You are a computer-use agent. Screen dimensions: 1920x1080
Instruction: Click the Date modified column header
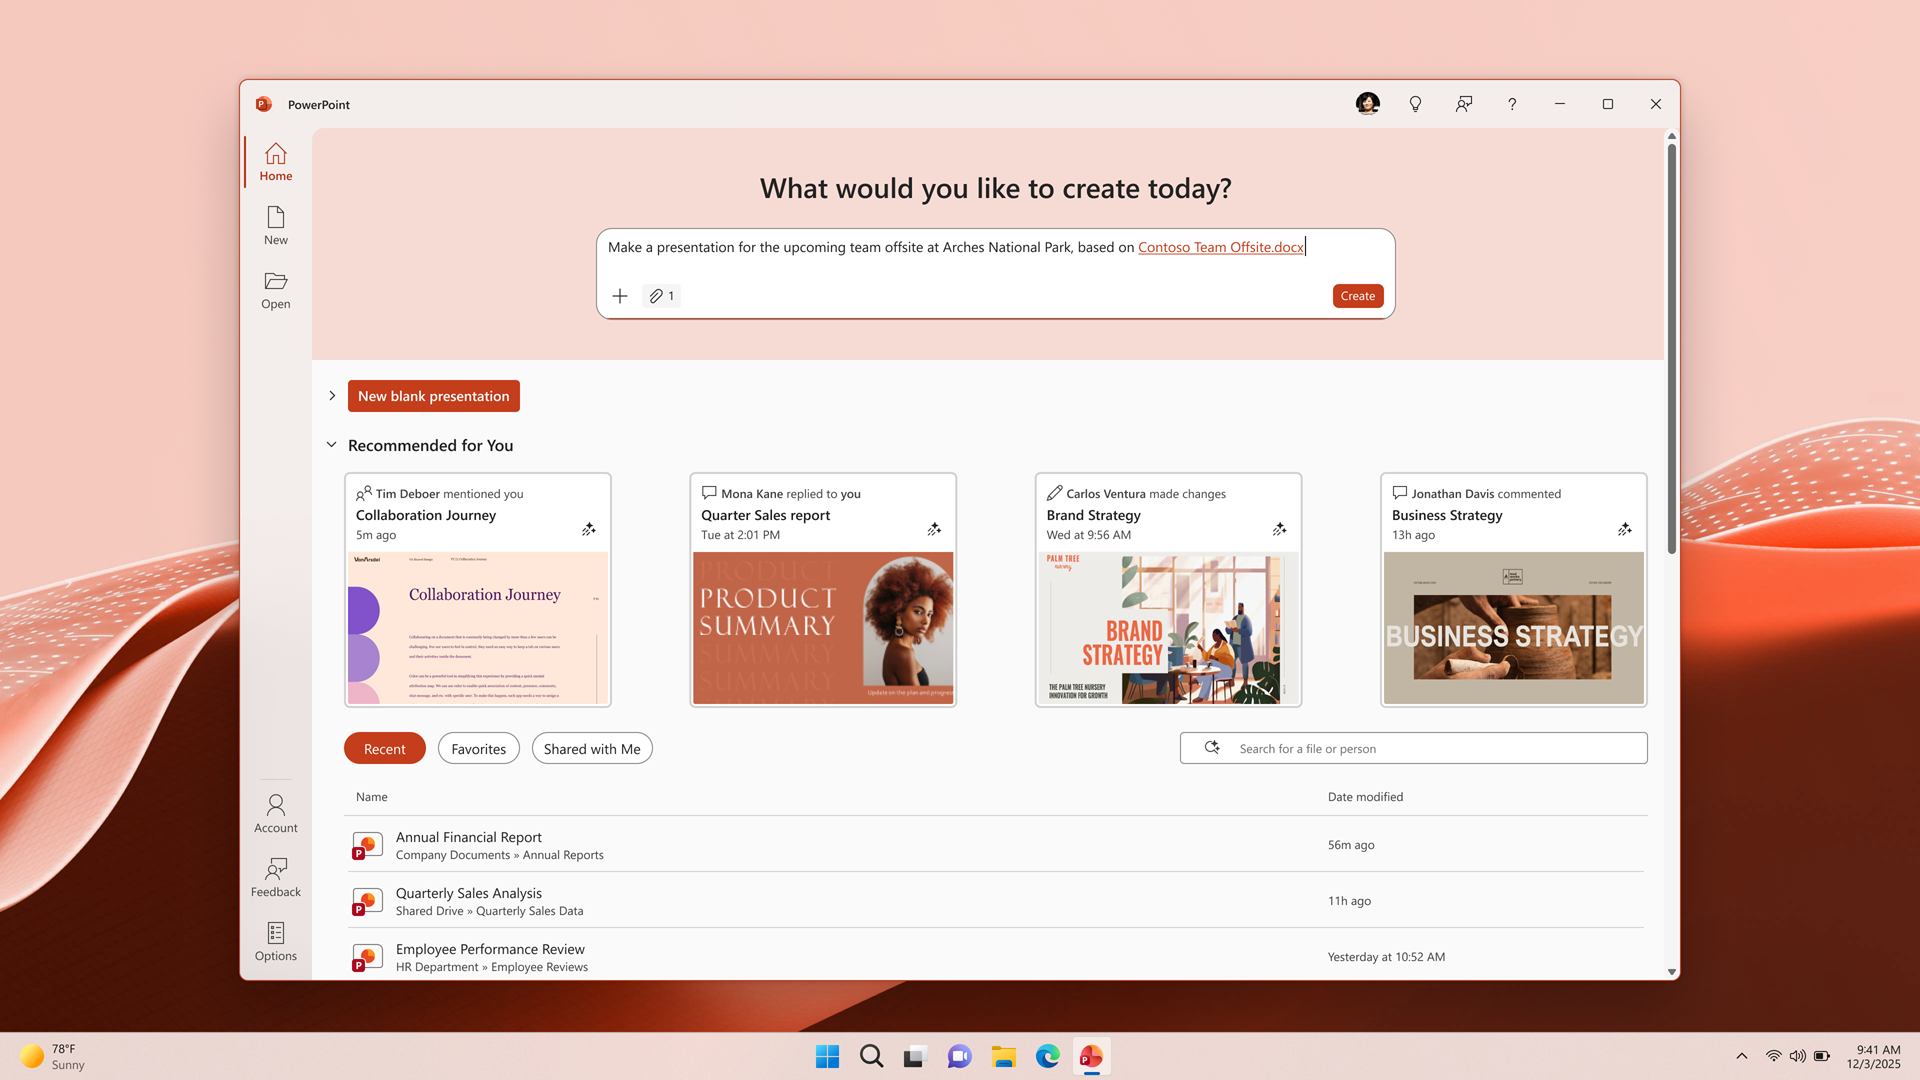coord(1365,797)
